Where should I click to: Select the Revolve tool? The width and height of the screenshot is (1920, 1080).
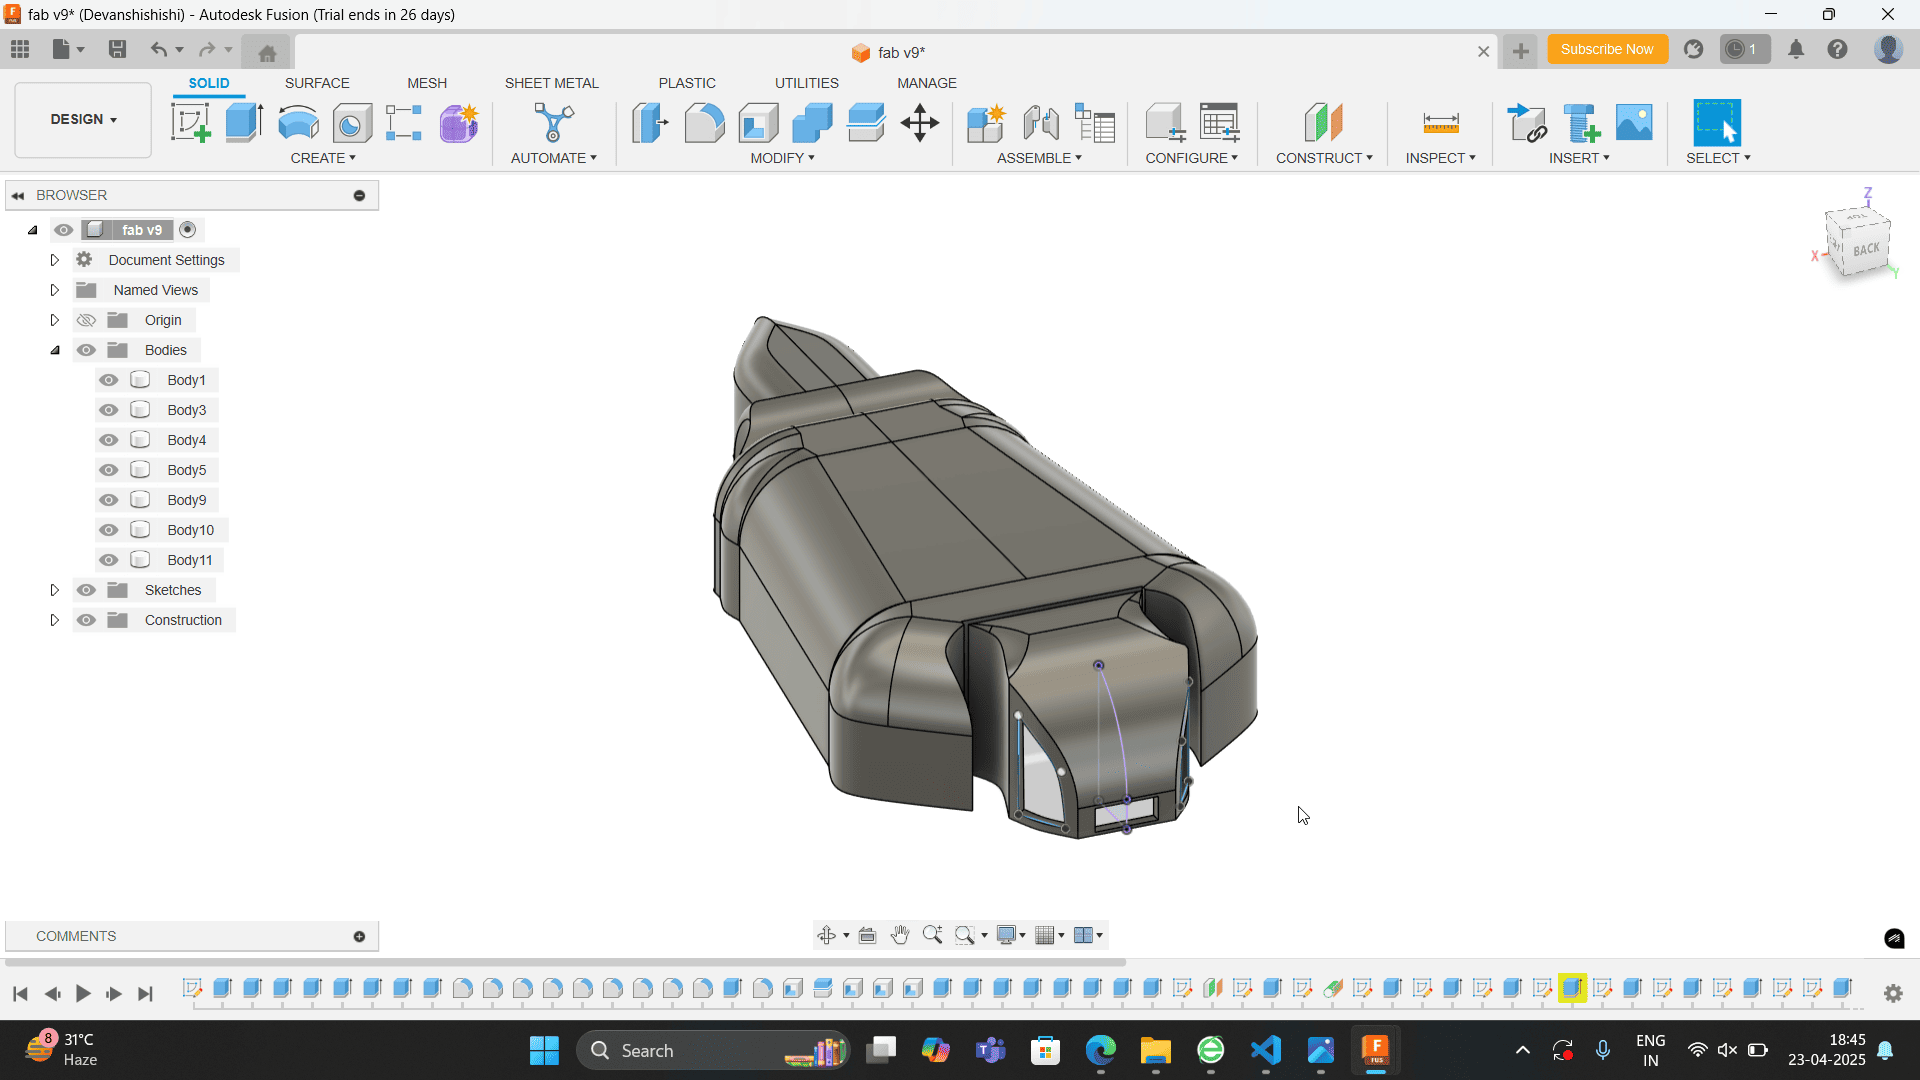coord(298,123)
